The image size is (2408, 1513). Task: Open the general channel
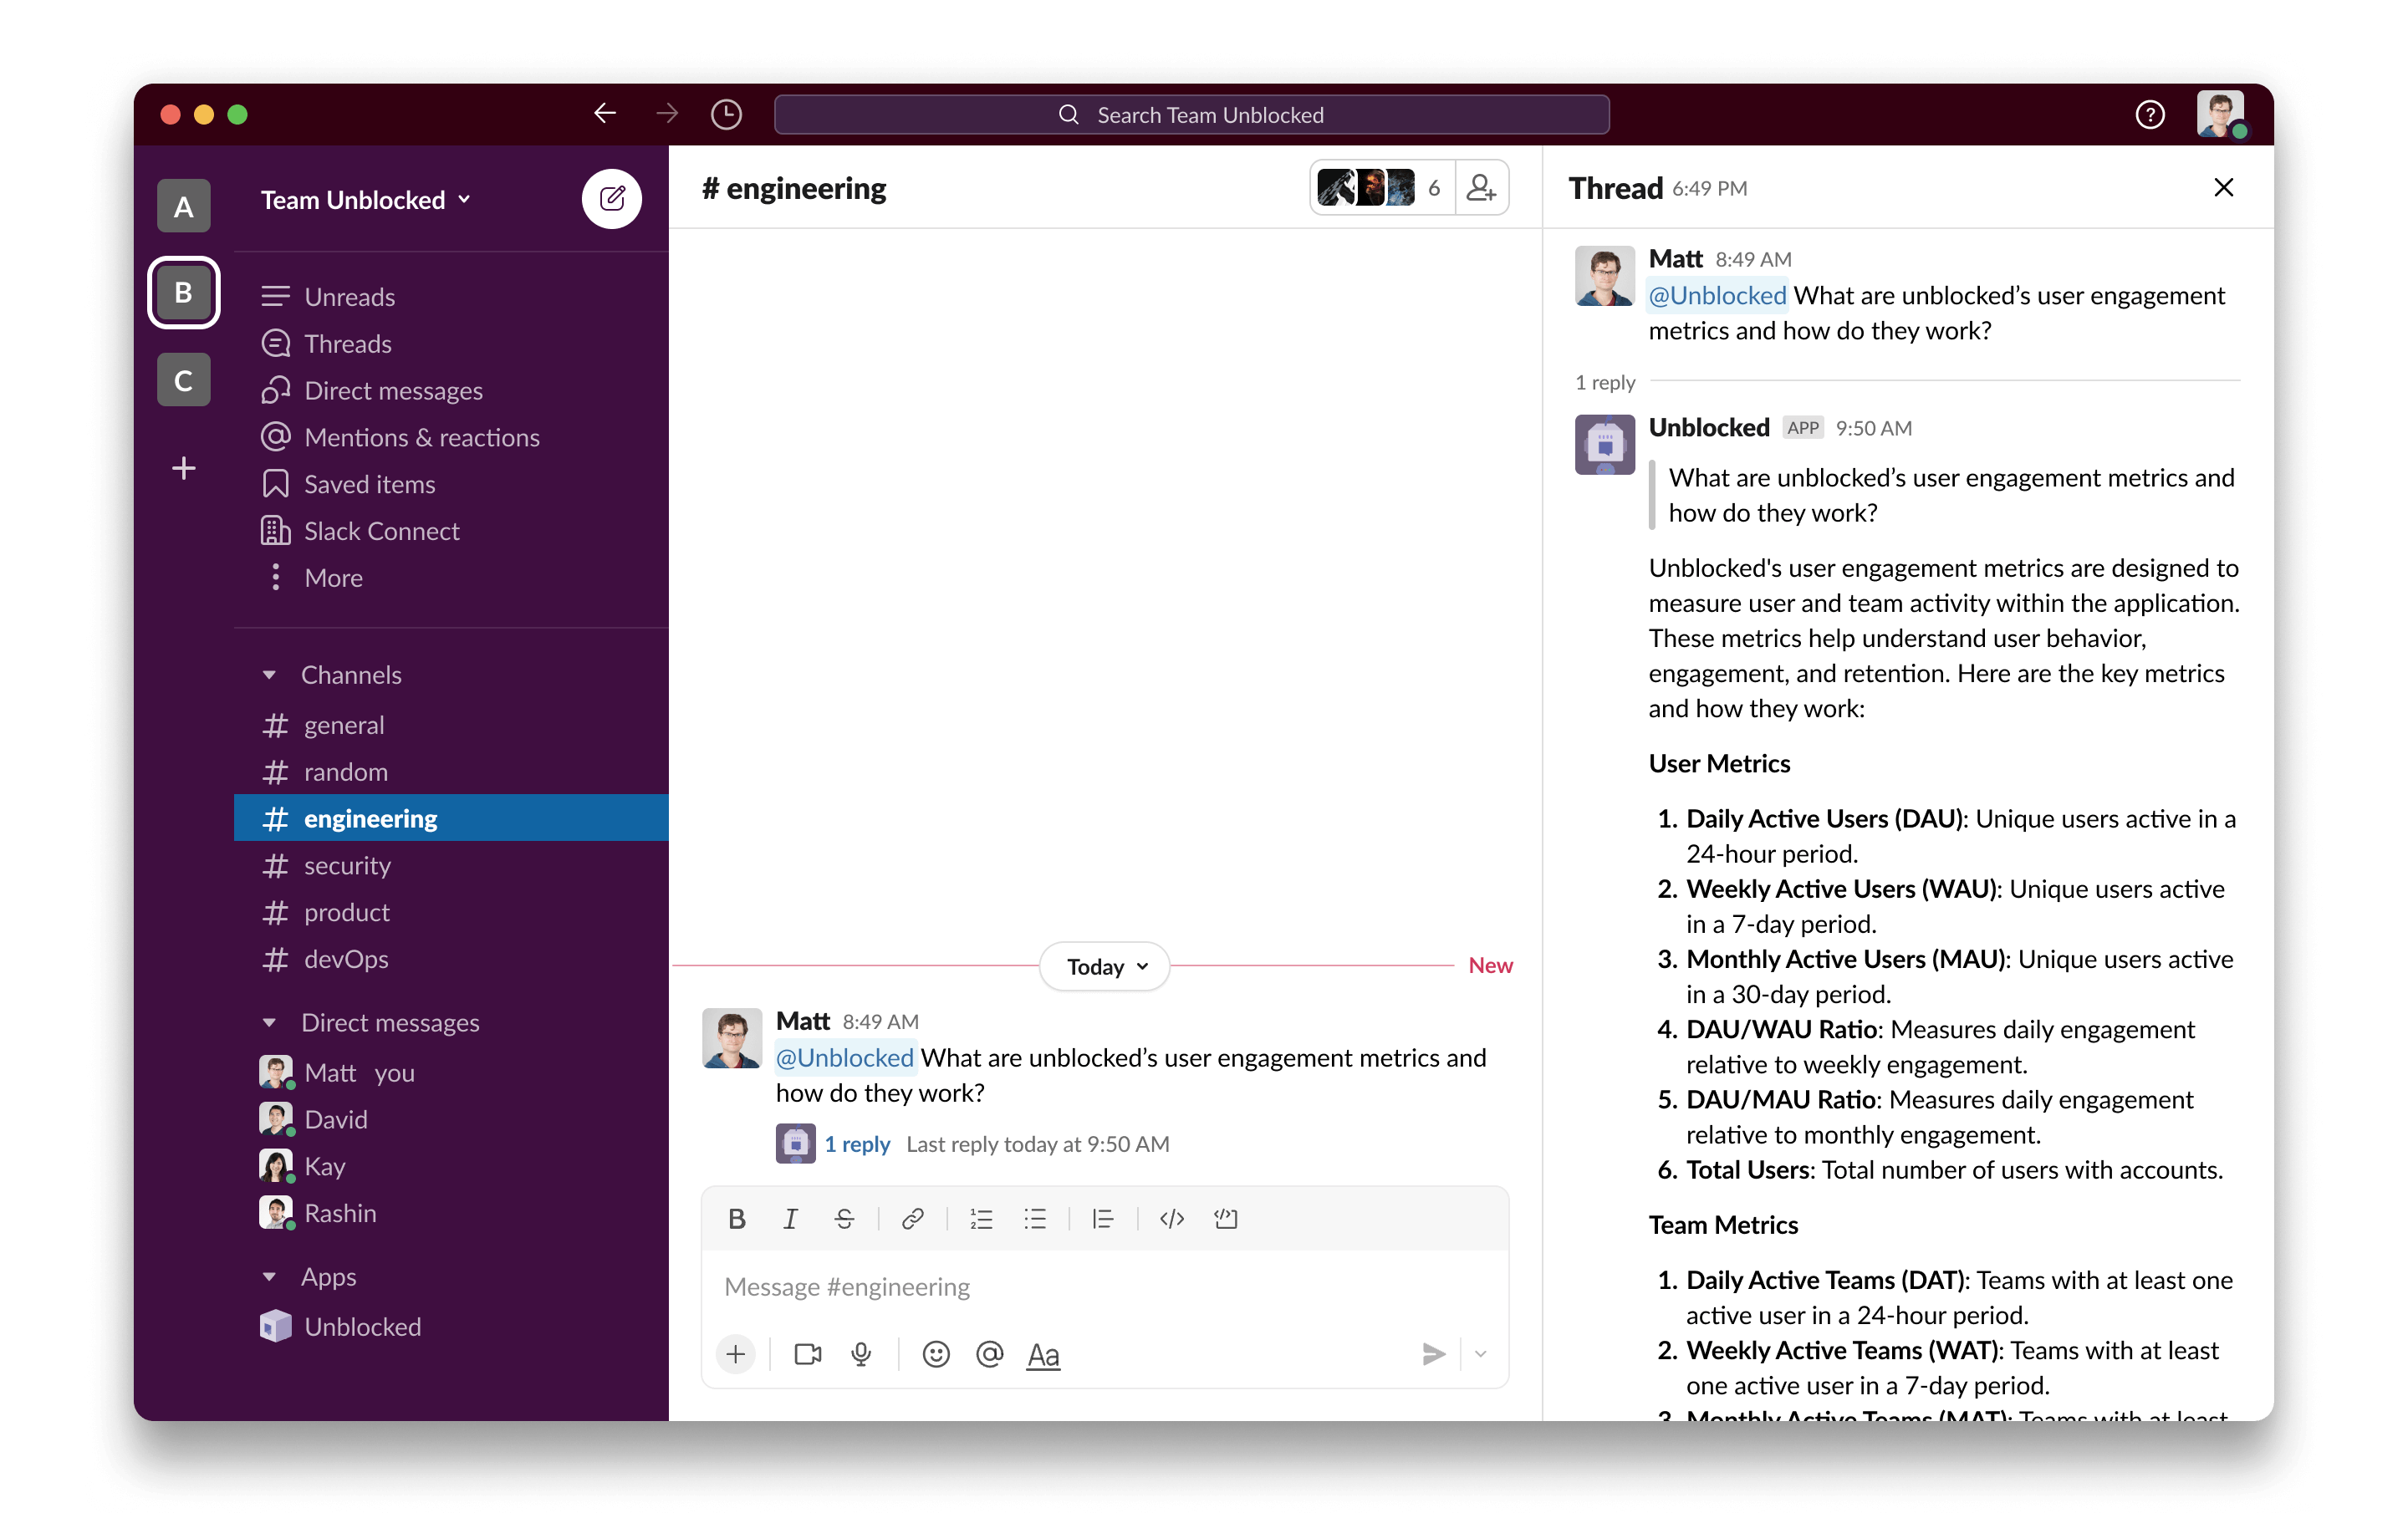(451, 725)
